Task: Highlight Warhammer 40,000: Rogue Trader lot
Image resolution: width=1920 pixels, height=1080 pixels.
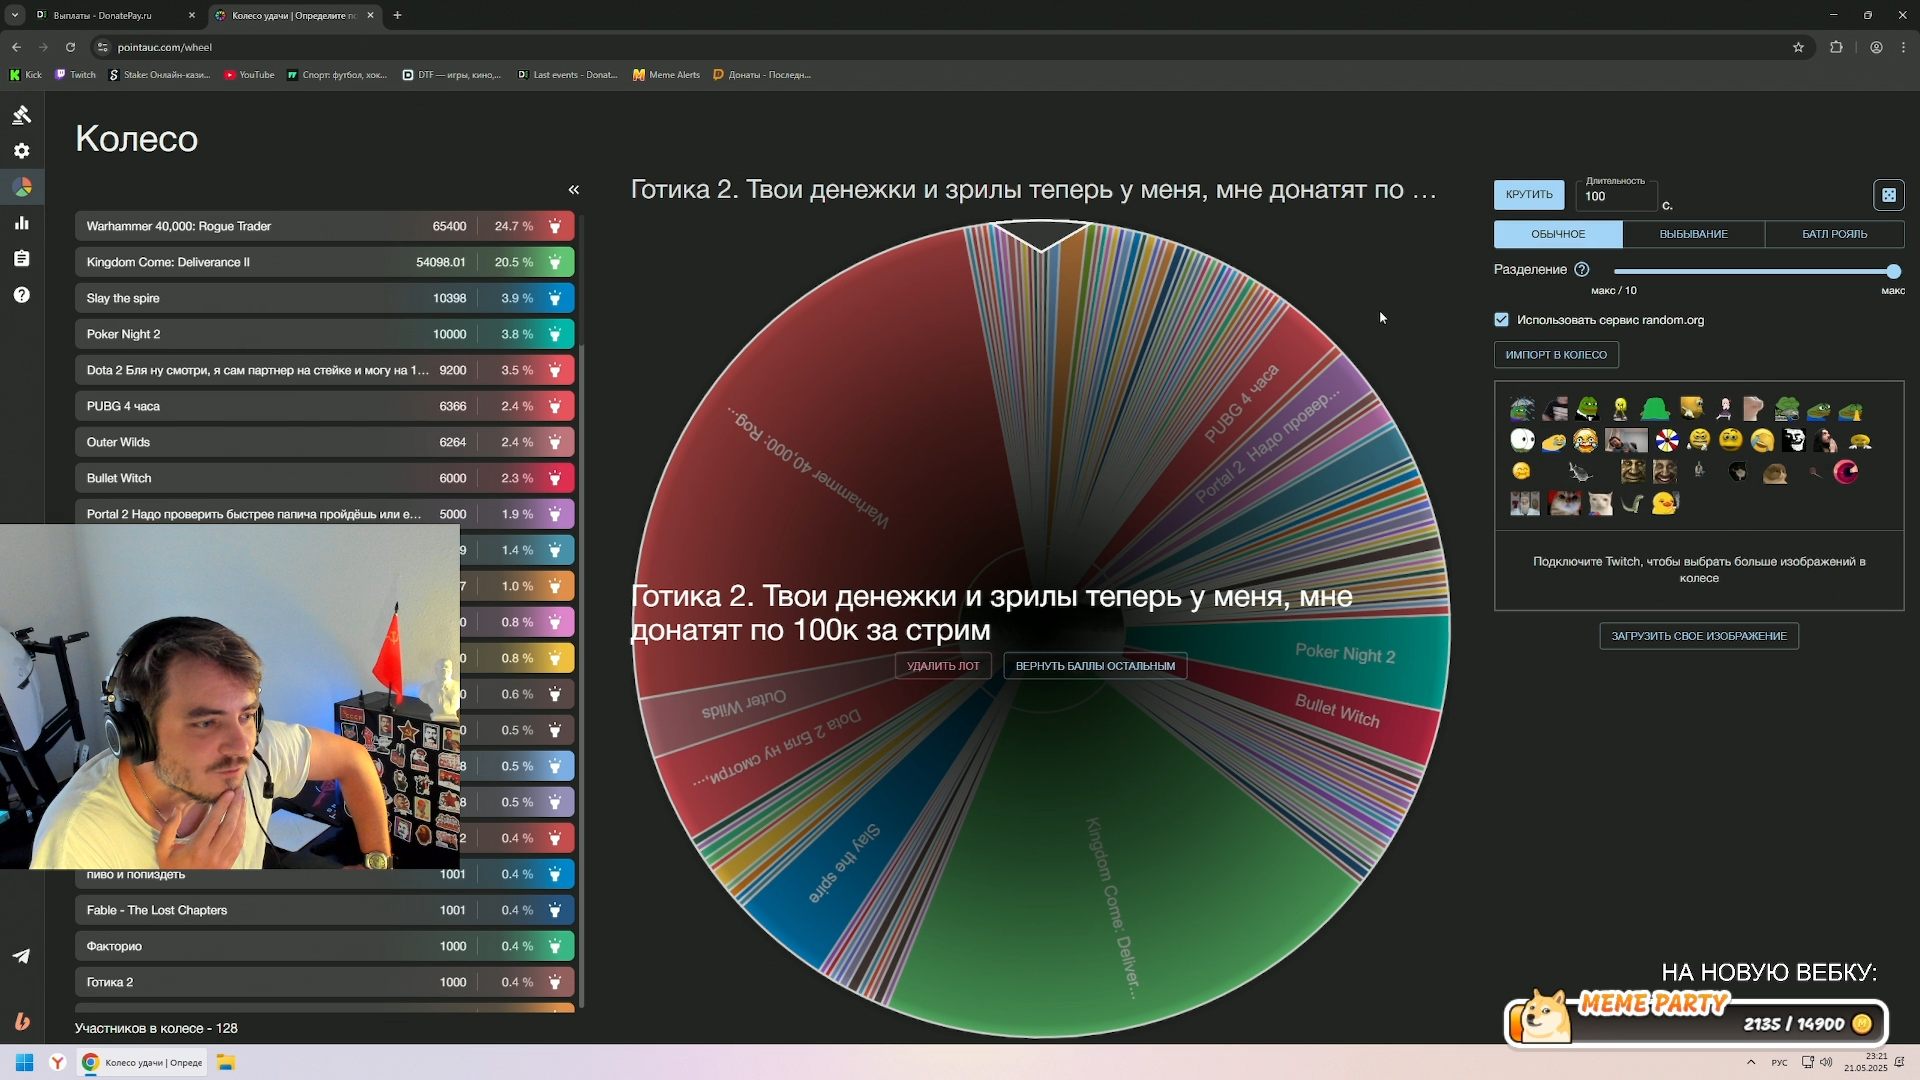Action: (555, 226)
